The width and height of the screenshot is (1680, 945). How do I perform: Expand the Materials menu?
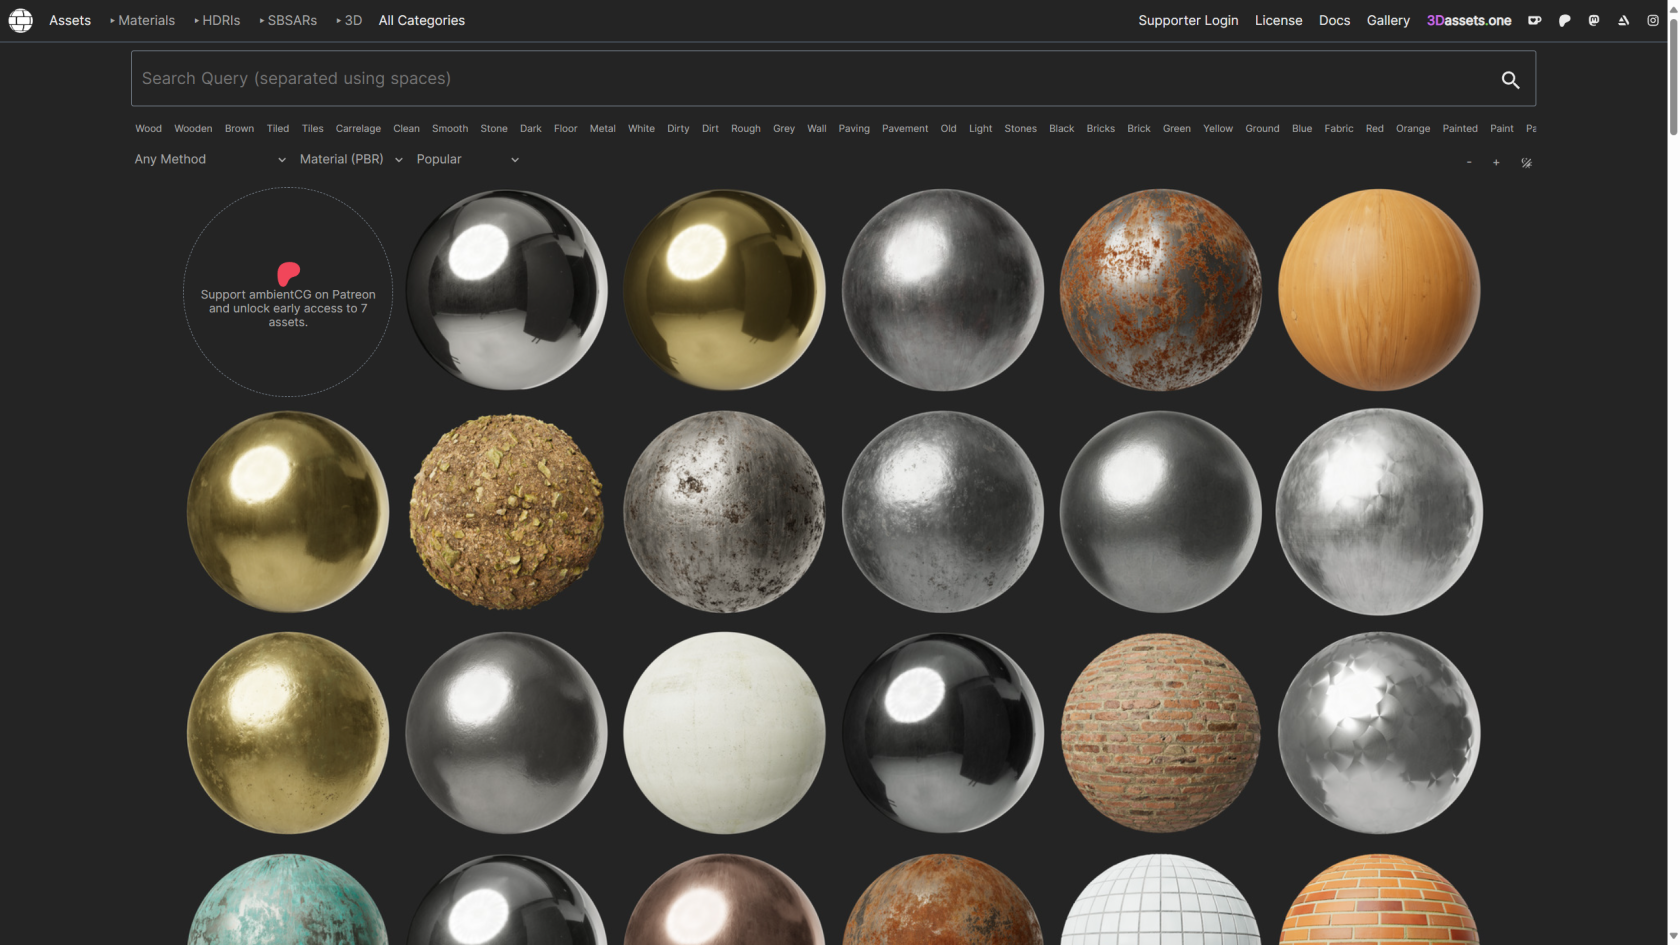pyautogui.click(x=142, y=20)
